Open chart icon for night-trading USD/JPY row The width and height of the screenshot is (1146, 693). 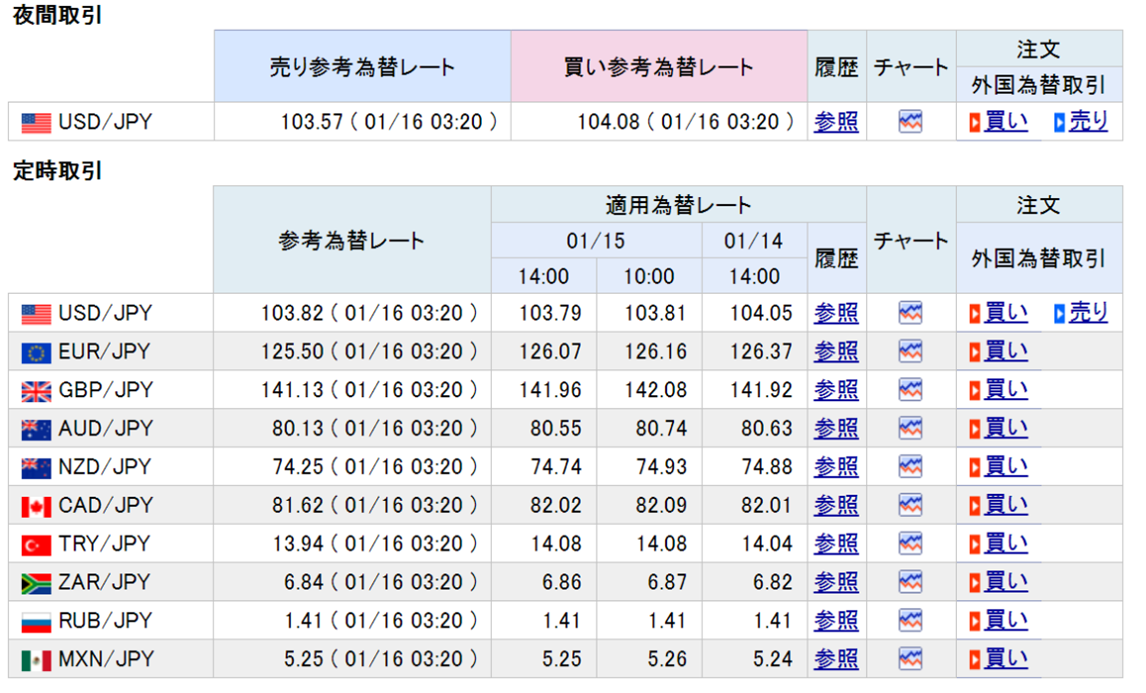coord(910,121)
